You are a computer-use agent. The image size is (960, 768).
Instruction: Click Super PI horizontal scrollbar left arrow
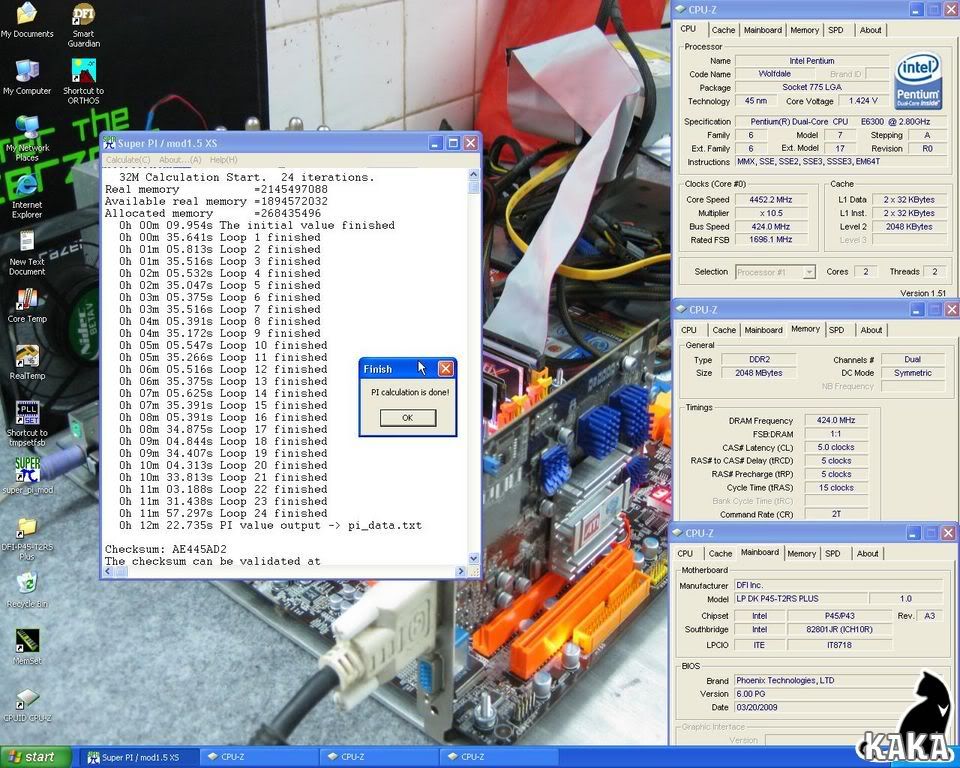click(x=108, y=571)
